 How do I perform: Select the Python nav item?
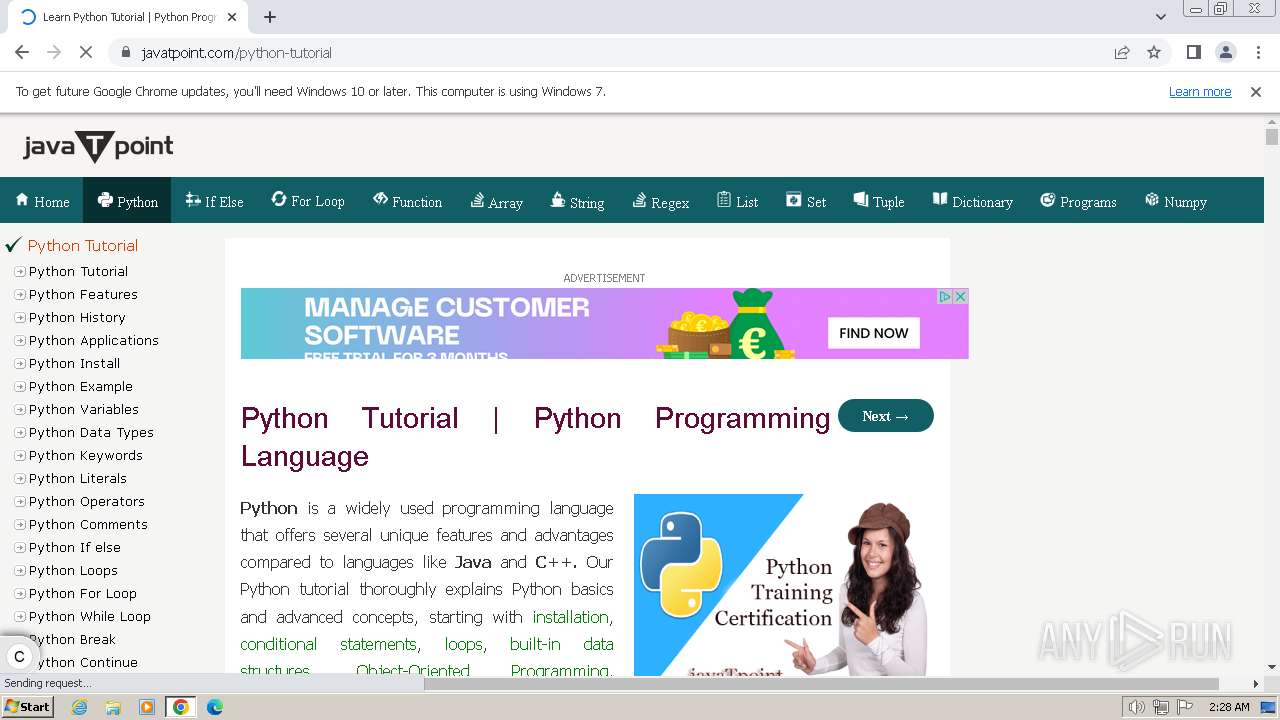pyautogui.click(x=127, y=201)
